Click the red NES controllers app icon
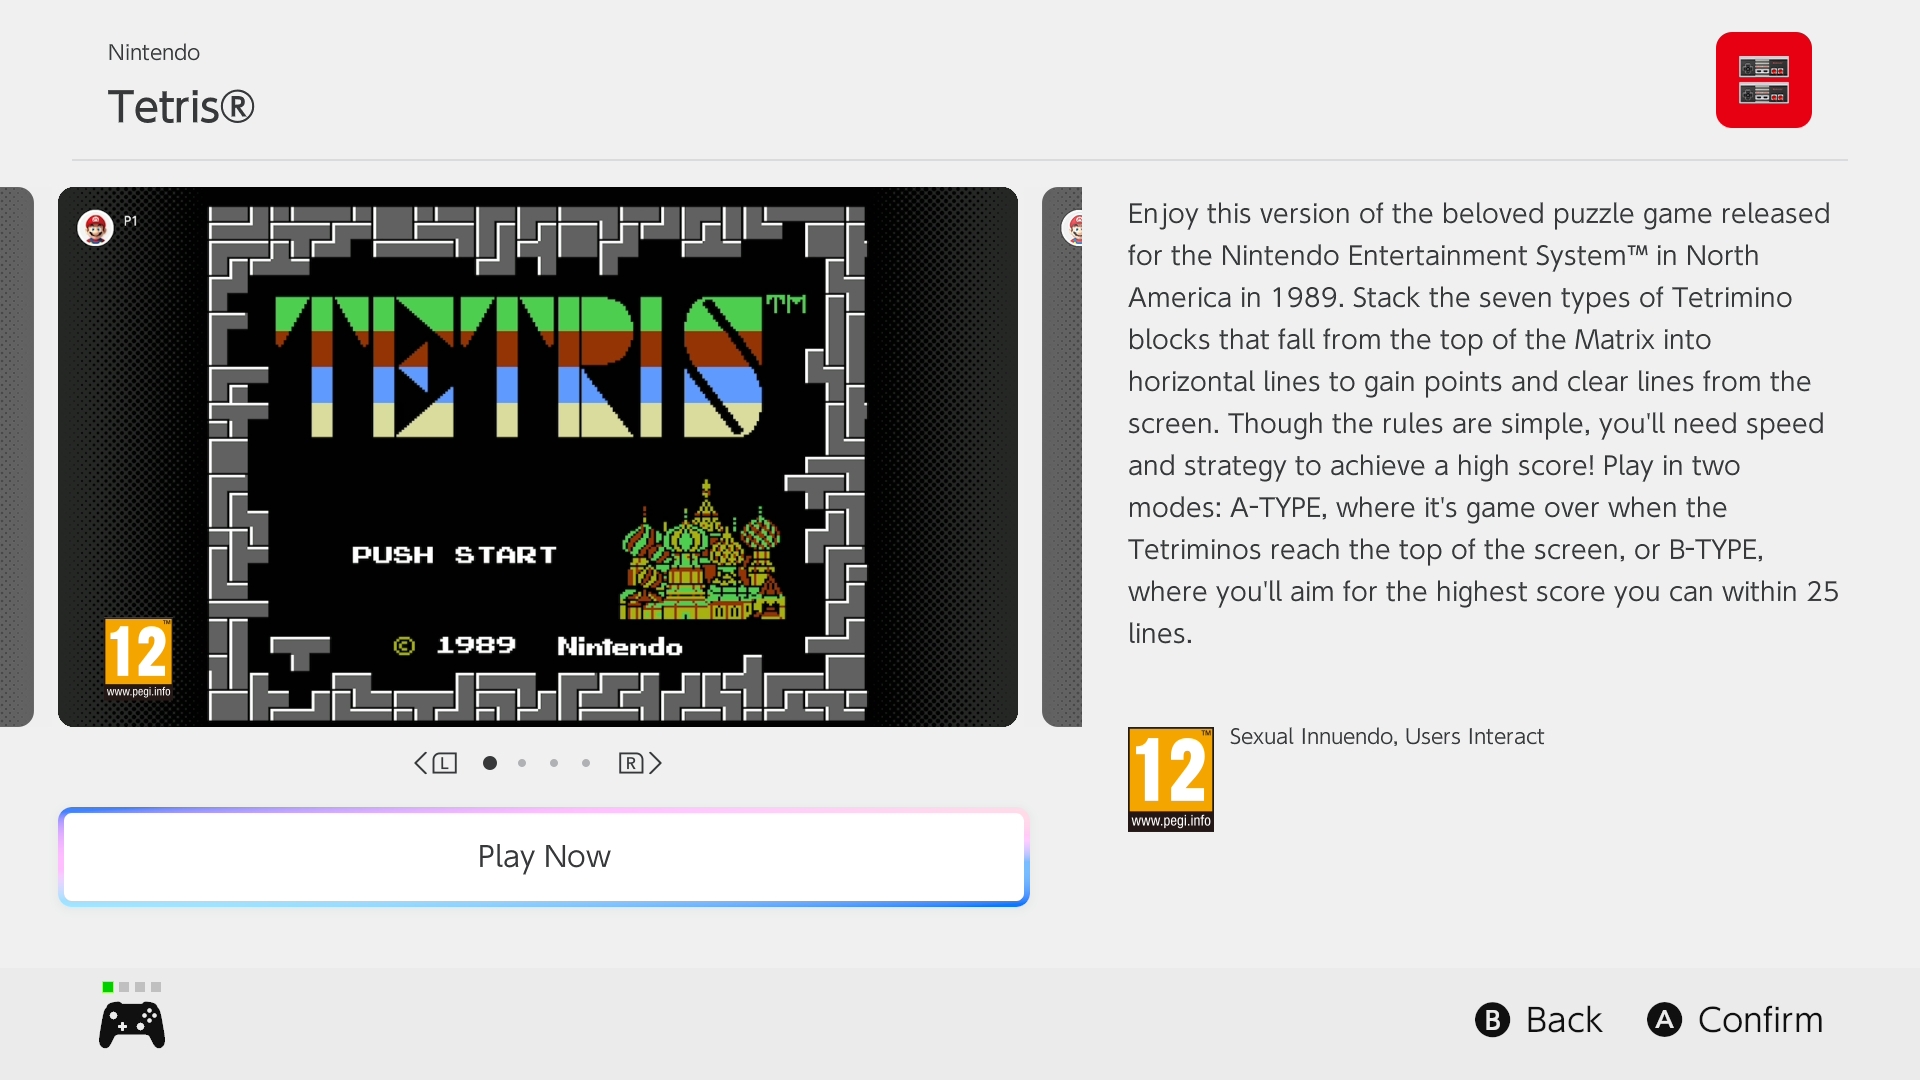 (1763, 80)
